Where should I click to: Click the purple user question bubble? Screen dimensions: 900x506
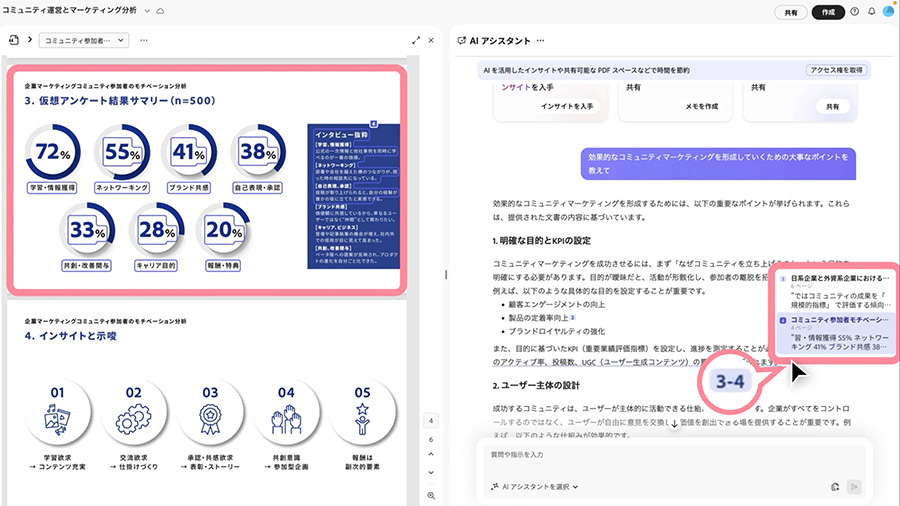pos(718,164)
